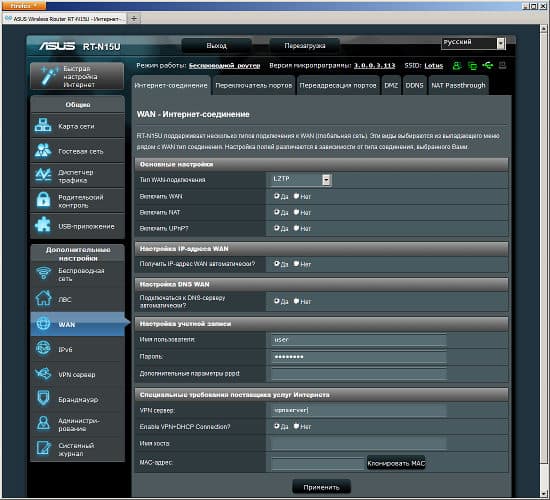550x500 pixels.
Task: Select 'Нет' for Включить WAN
Action: click(296, 196)
